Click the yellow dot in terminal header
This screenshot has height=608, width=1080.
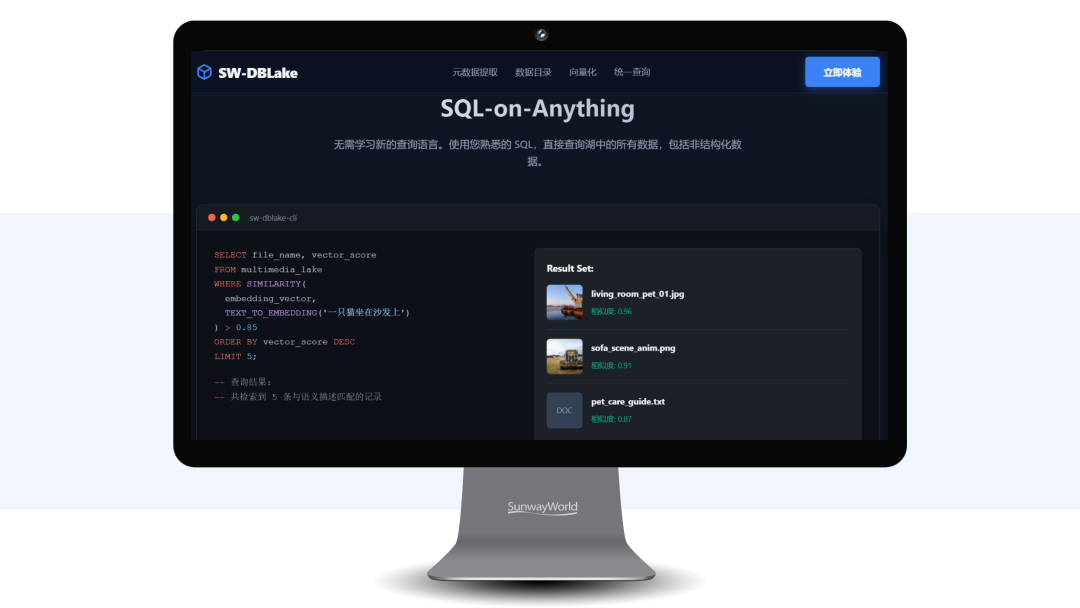224,218
